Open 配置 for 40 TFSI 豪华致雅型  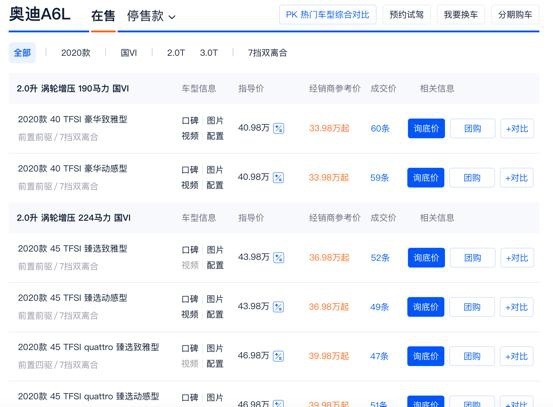[x=215, y=136]
